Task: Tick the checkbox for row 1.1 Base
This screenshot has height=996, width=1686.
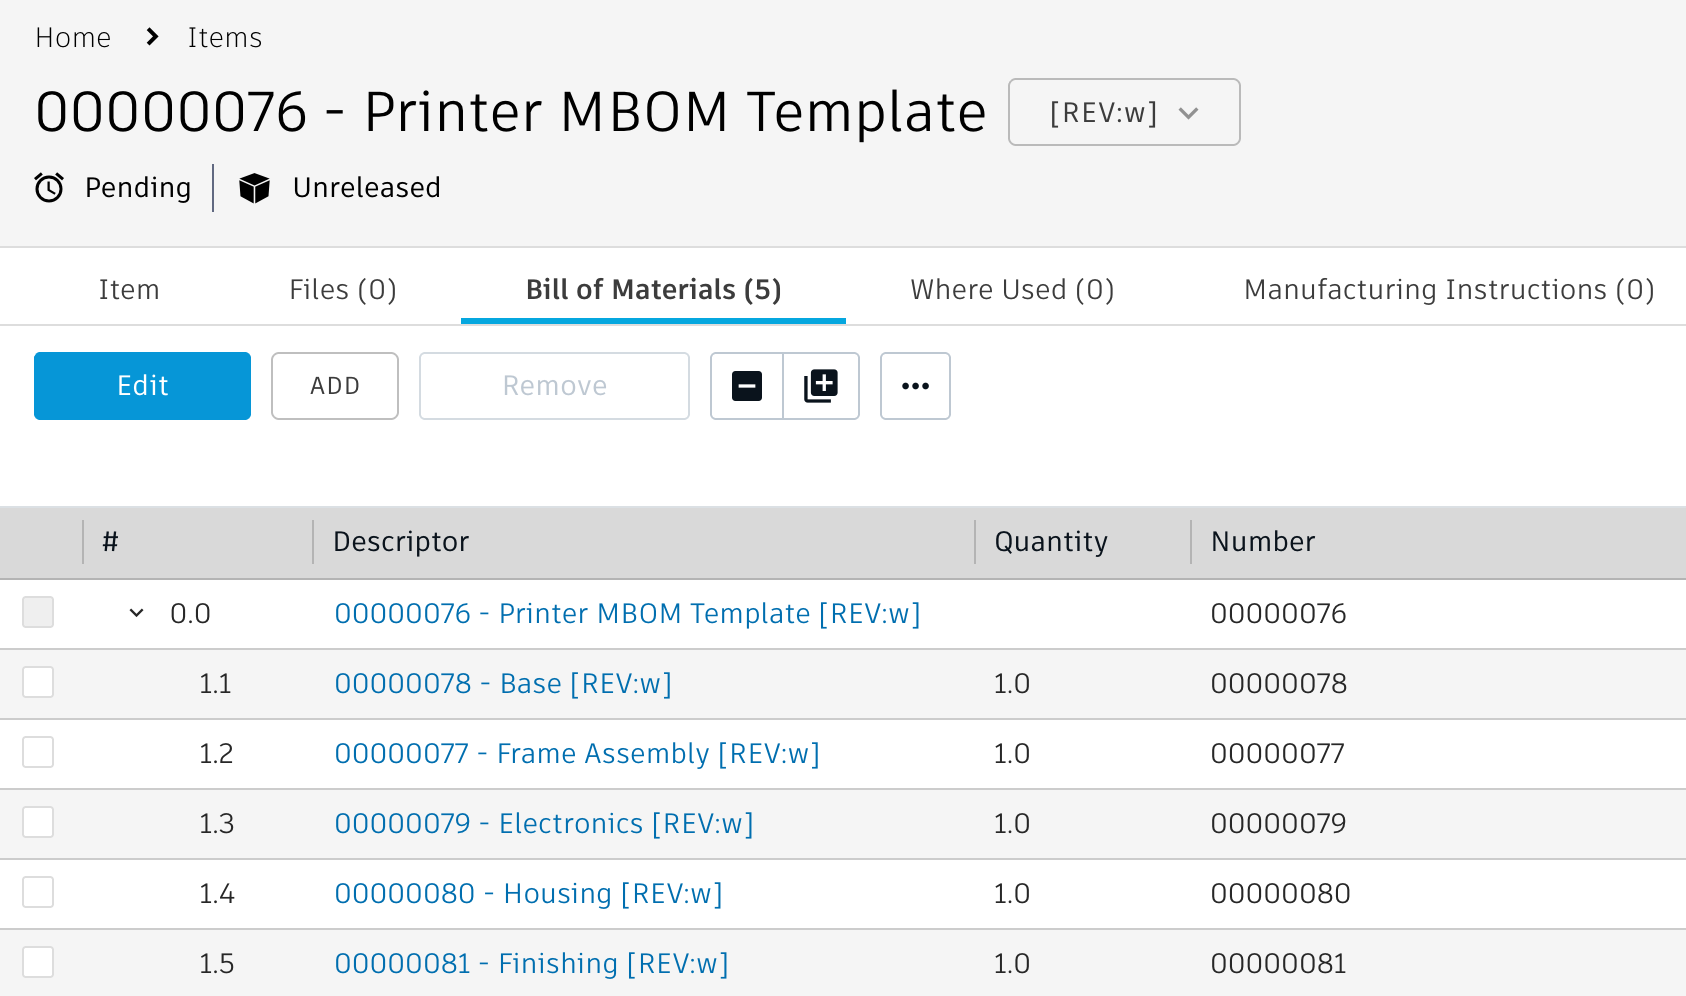Action: [x=38, y=682]
